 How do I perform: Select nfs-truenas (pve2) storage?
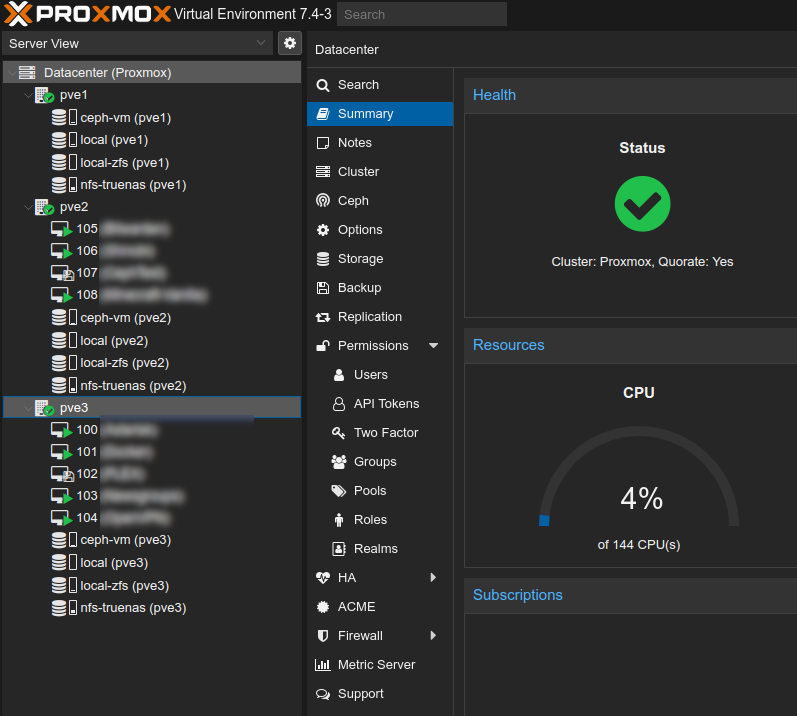coord(152,385)
